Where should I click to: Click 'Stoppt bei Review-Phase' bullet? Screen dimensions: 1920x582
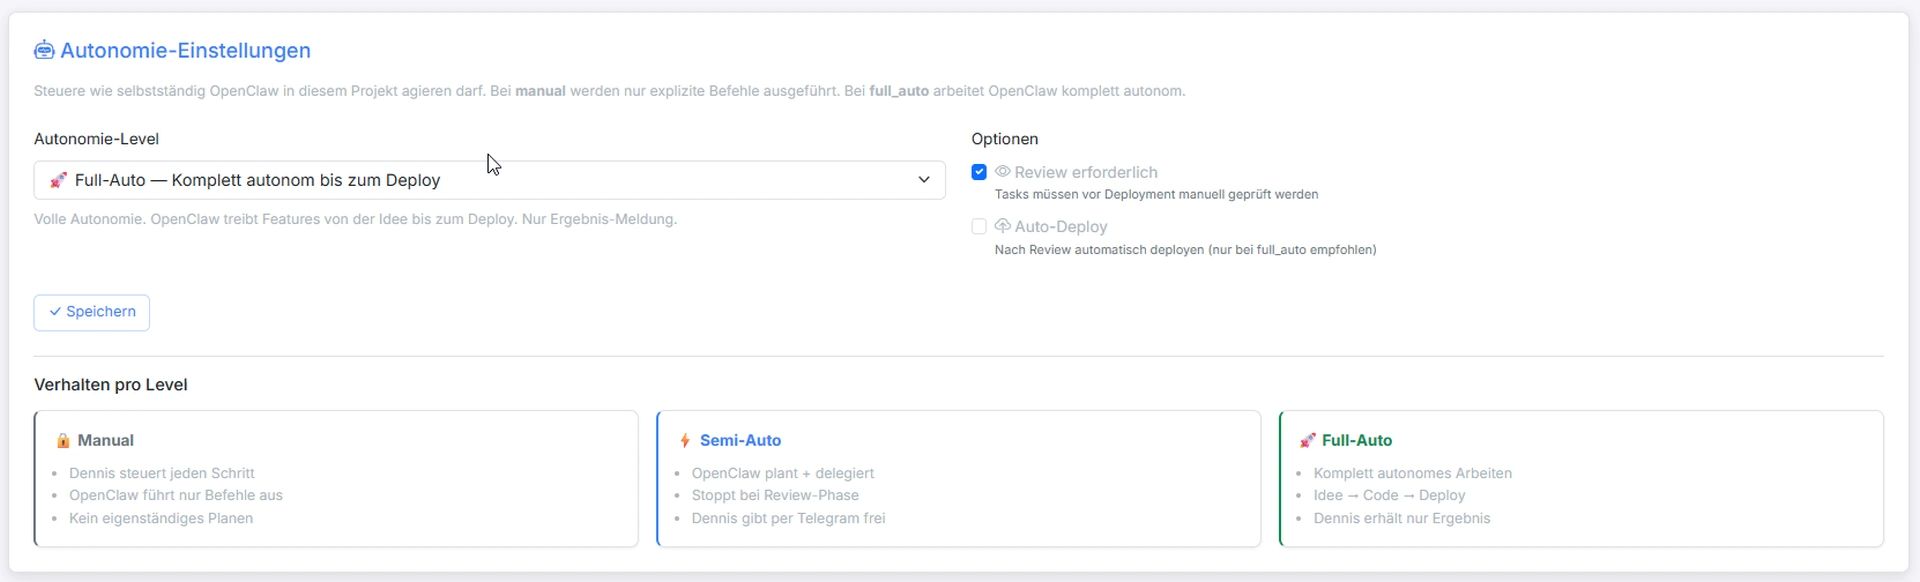click(x=775, y=495)
